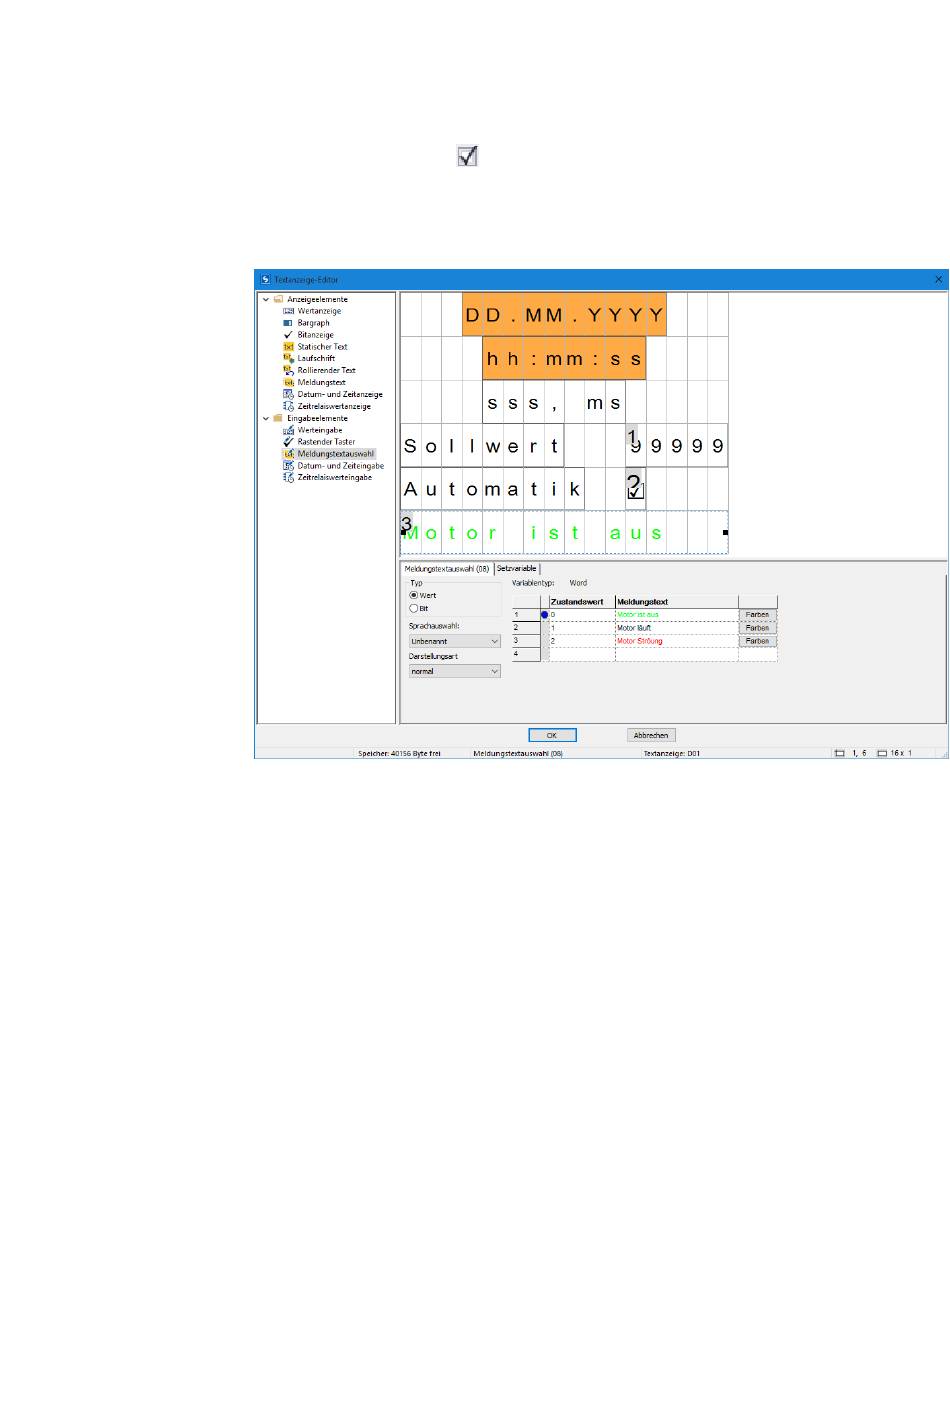The width and height of the screenshot is (950, 1408).
Task: Click the Datum- und Zeiteingabe tree label
Action: point(341,465)
